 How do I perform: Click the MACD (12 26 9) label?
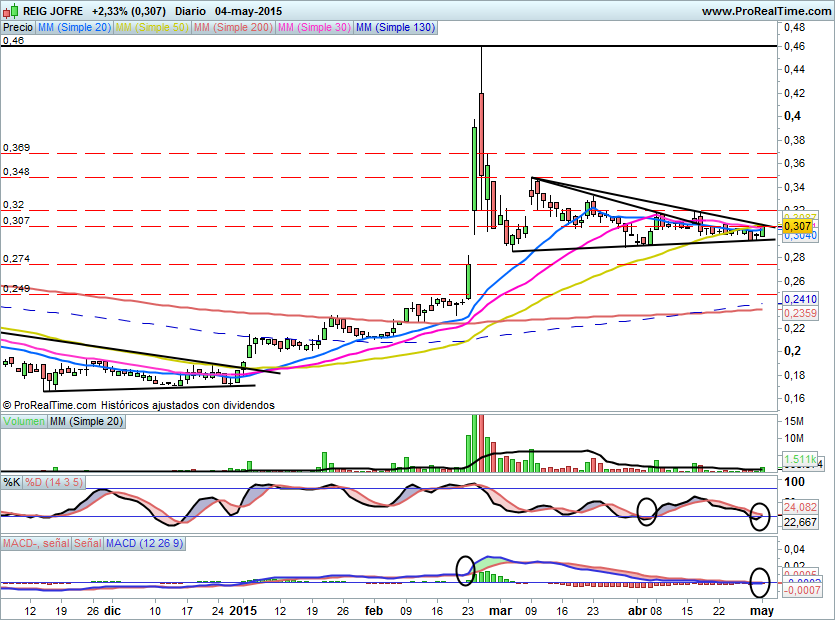pyautogui.click(x=144, y=542)
